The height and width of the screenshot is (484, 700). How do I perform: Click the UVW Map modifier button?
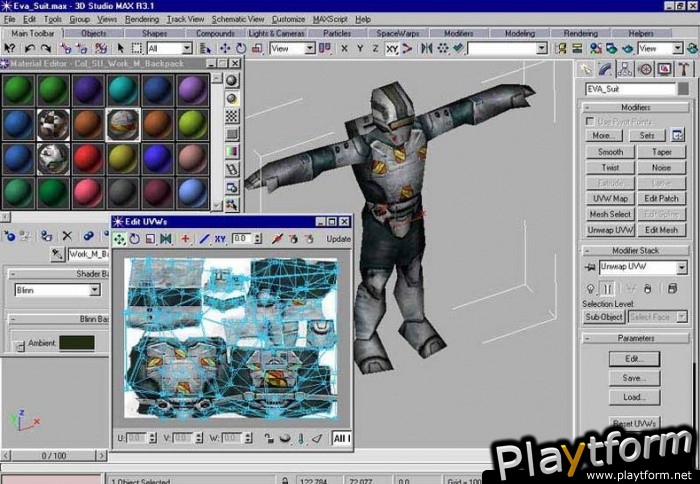(610, 199)
